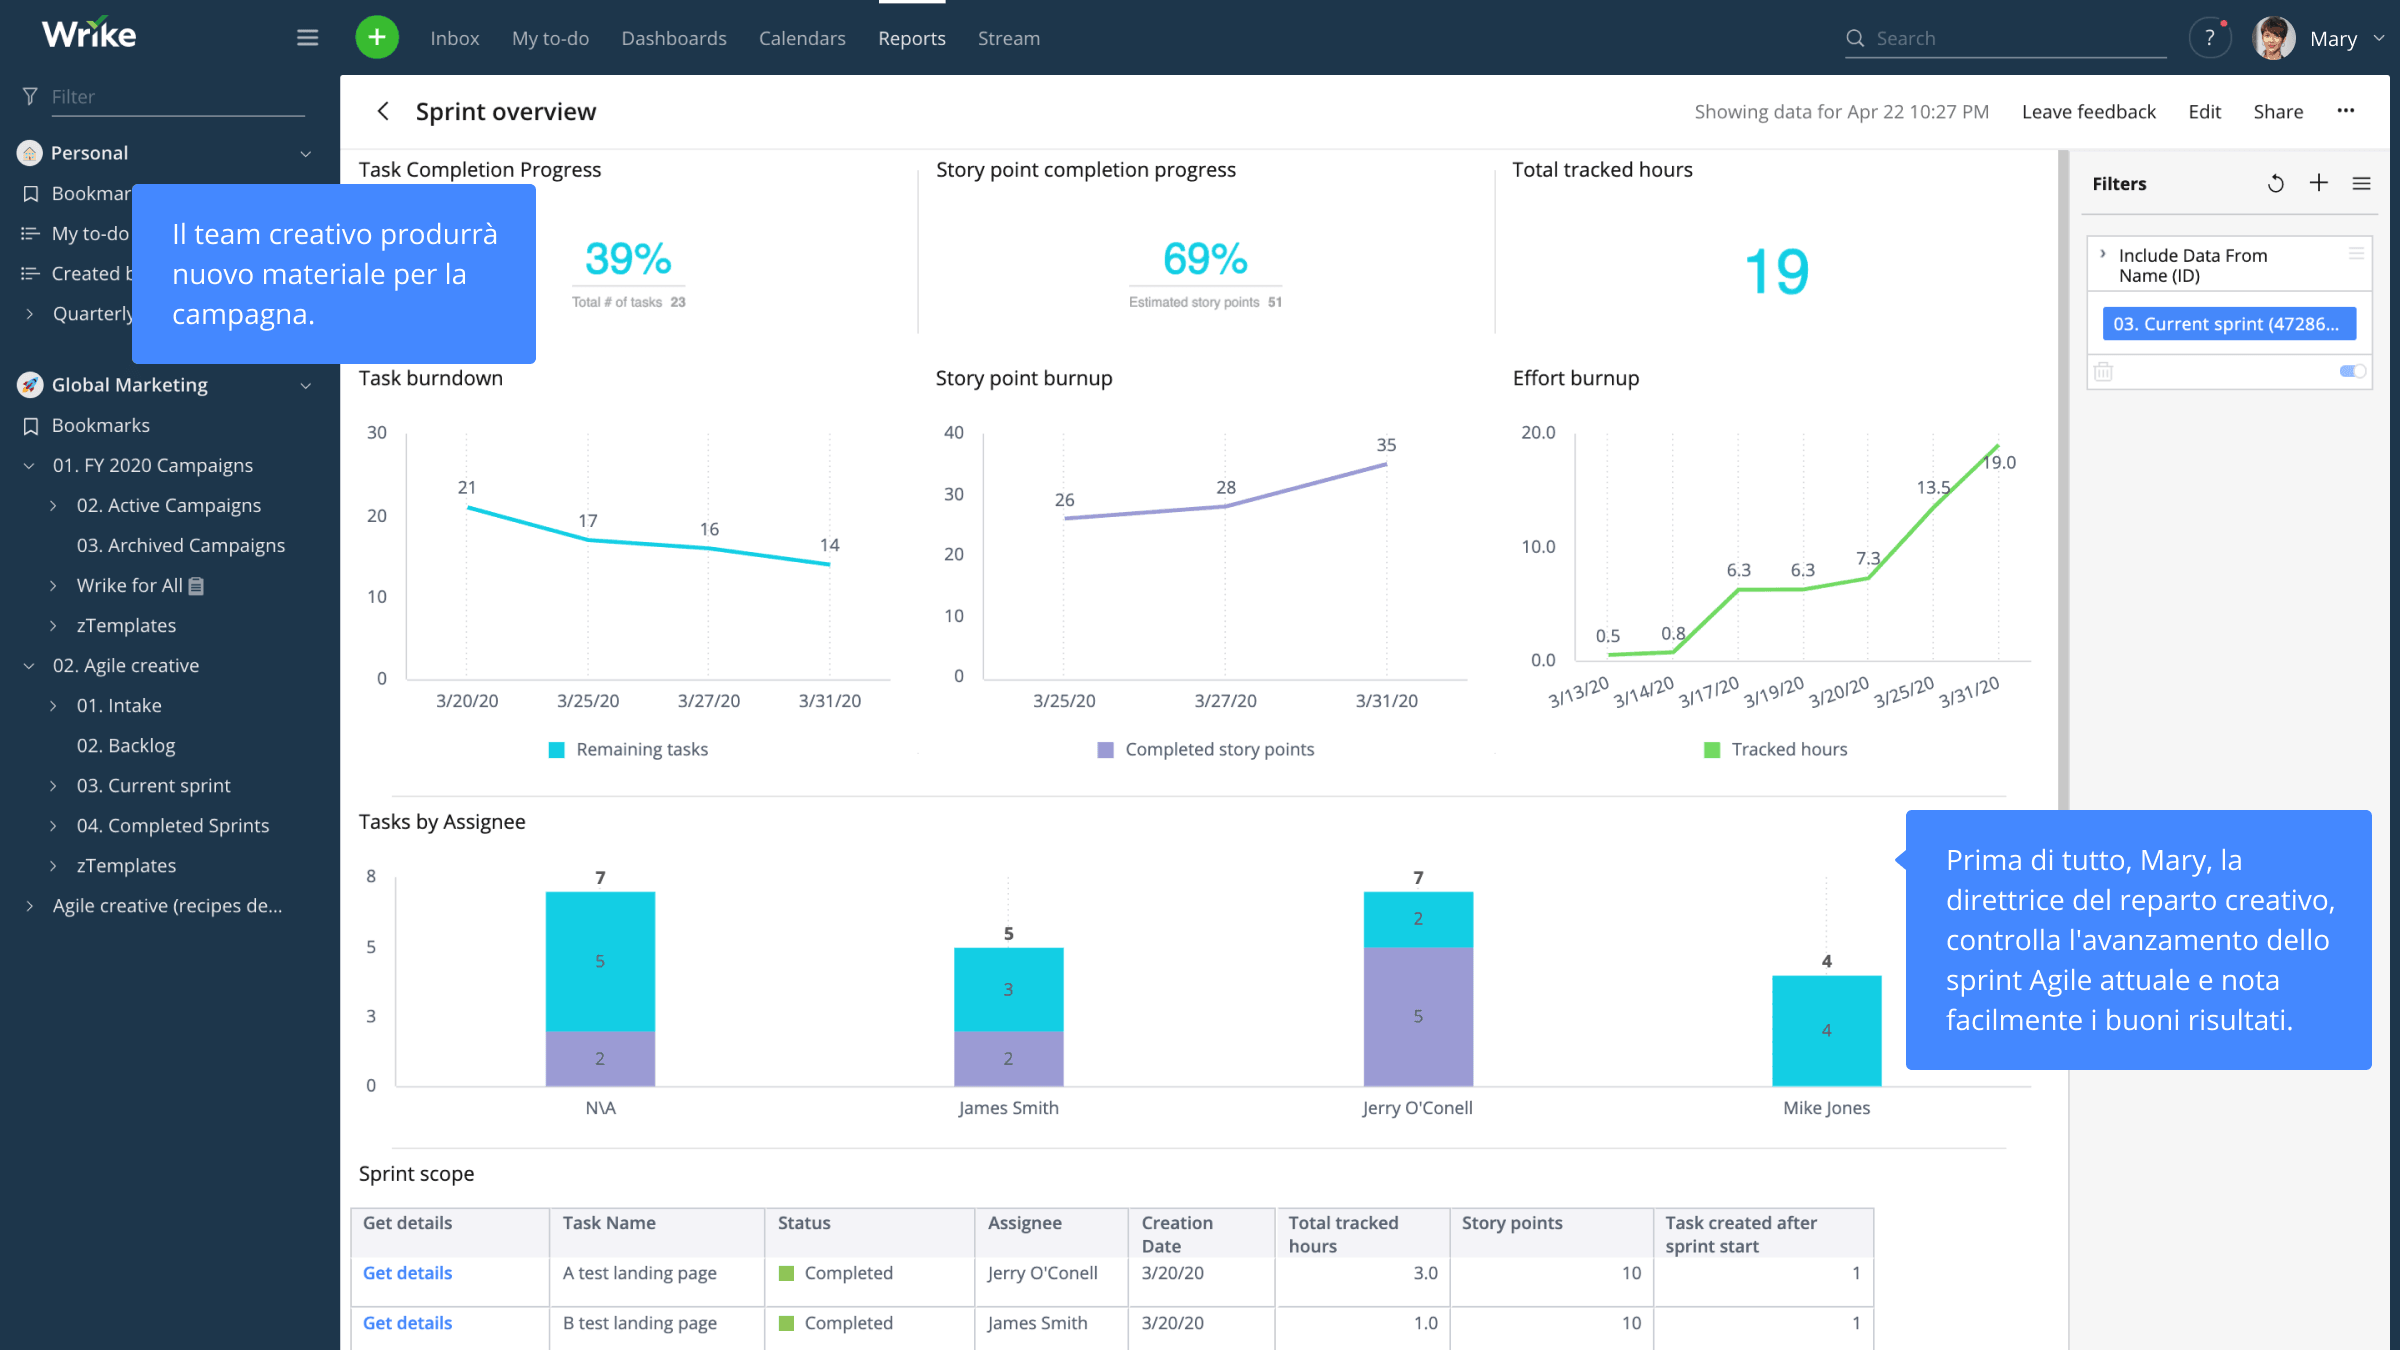Click the Share button
The height and width of the screenshot is (1350, 2400).
click(2278, 111)
